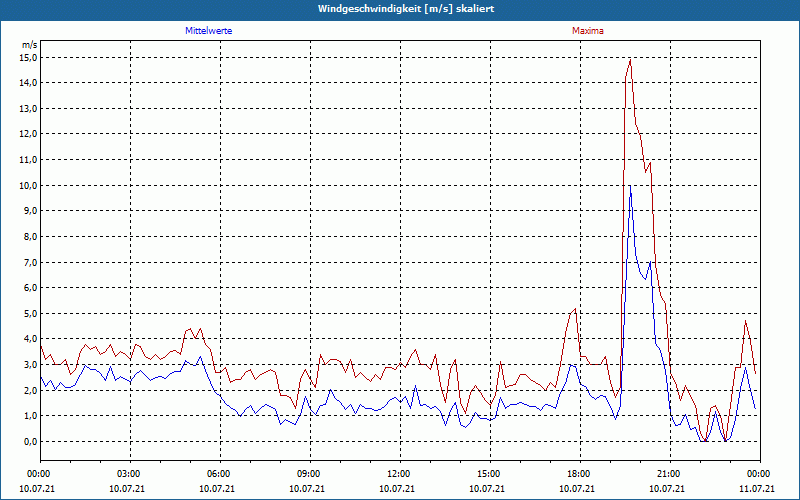Click the 12,0 y-axis value

click(29, 134)
